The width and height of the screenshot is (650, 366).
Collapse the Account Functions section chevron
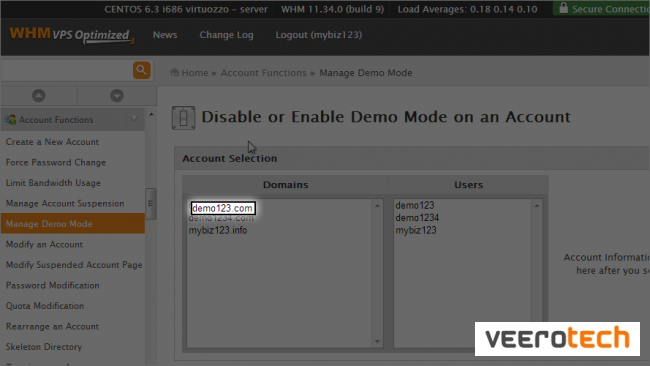tap(134, 119)
